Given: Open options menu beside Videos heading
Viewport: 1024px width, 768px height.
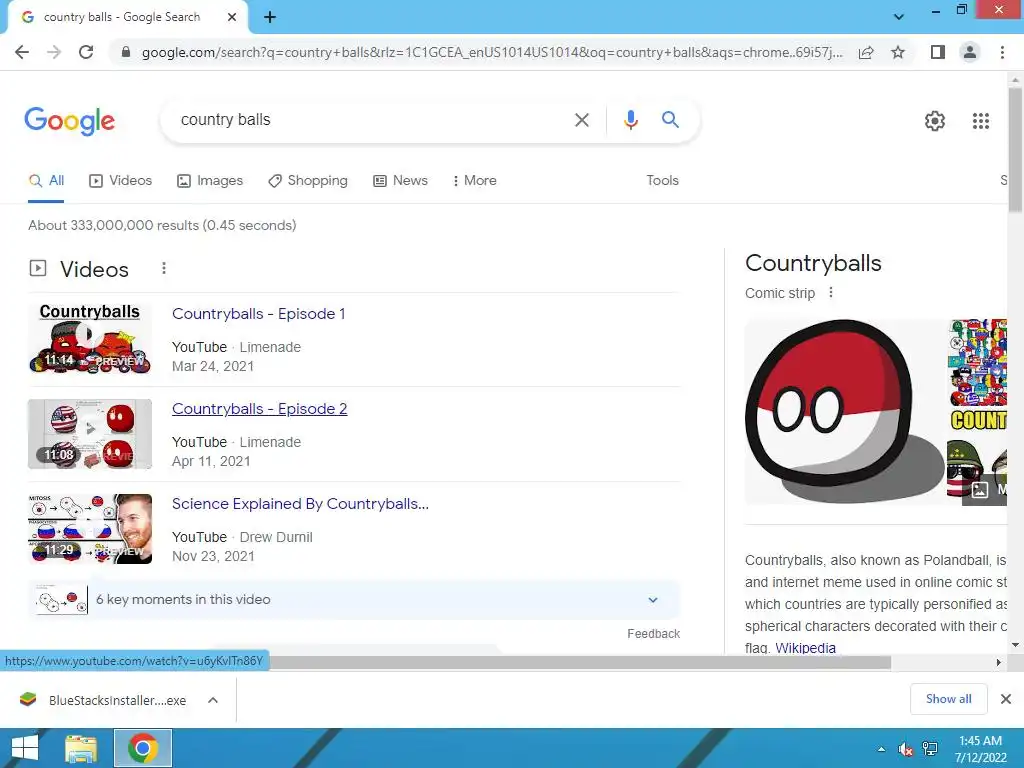Looking at the screenshot, I should tap(164, 268).
